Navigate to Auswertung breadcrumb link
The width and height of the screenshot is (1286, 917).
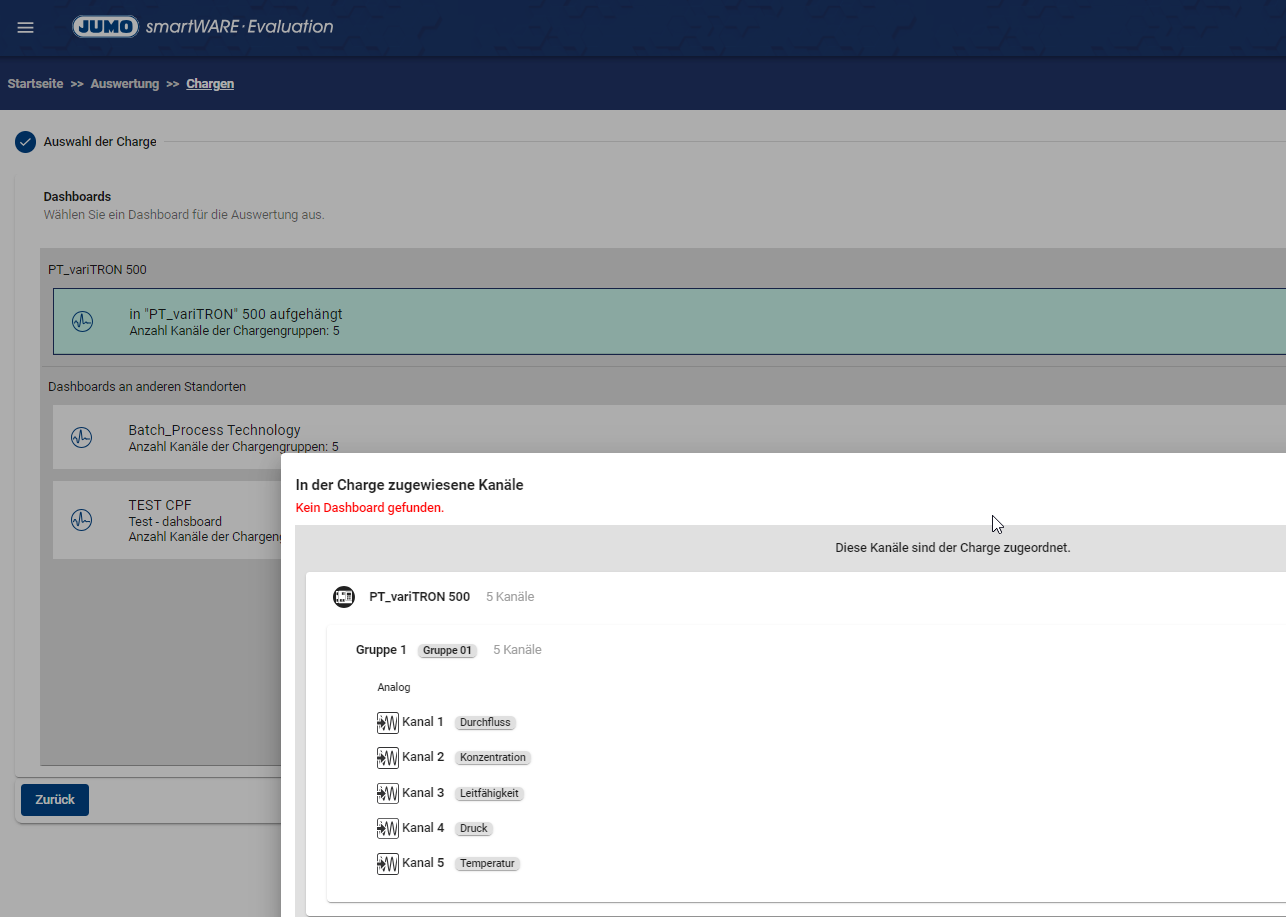(x=125, y=84)
